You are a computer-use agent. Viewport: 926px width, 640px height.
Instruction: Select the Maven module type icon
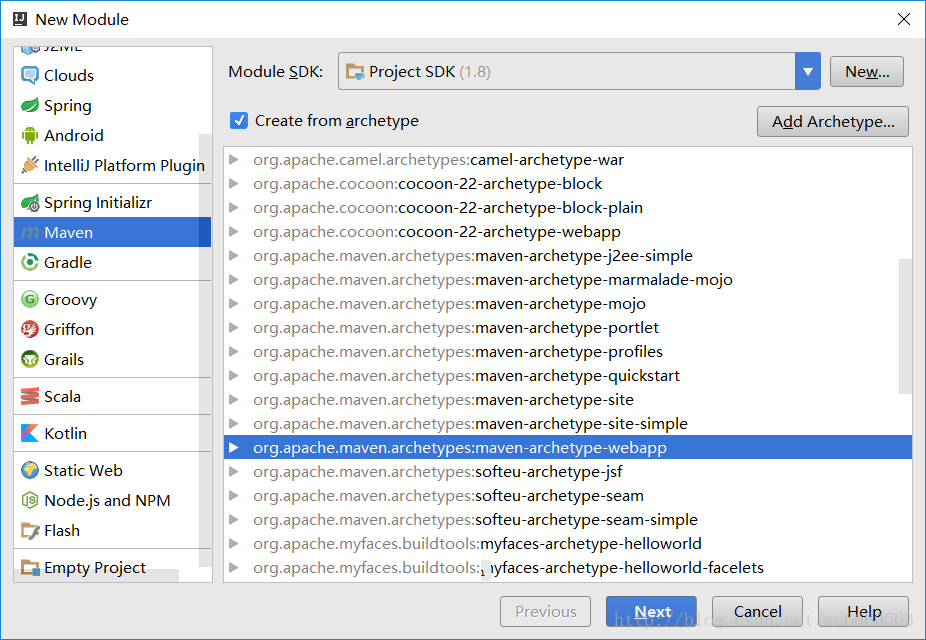tap(31, 232)
